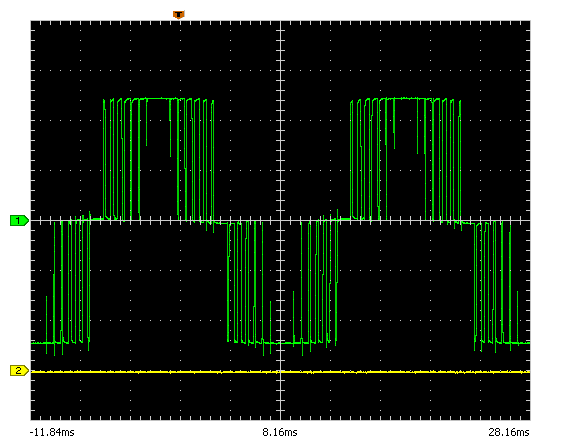Image resolution: width=561 pixels, height=441 pixels.
Task: Click the orange trigger position marker
Action: click(178, 15)
